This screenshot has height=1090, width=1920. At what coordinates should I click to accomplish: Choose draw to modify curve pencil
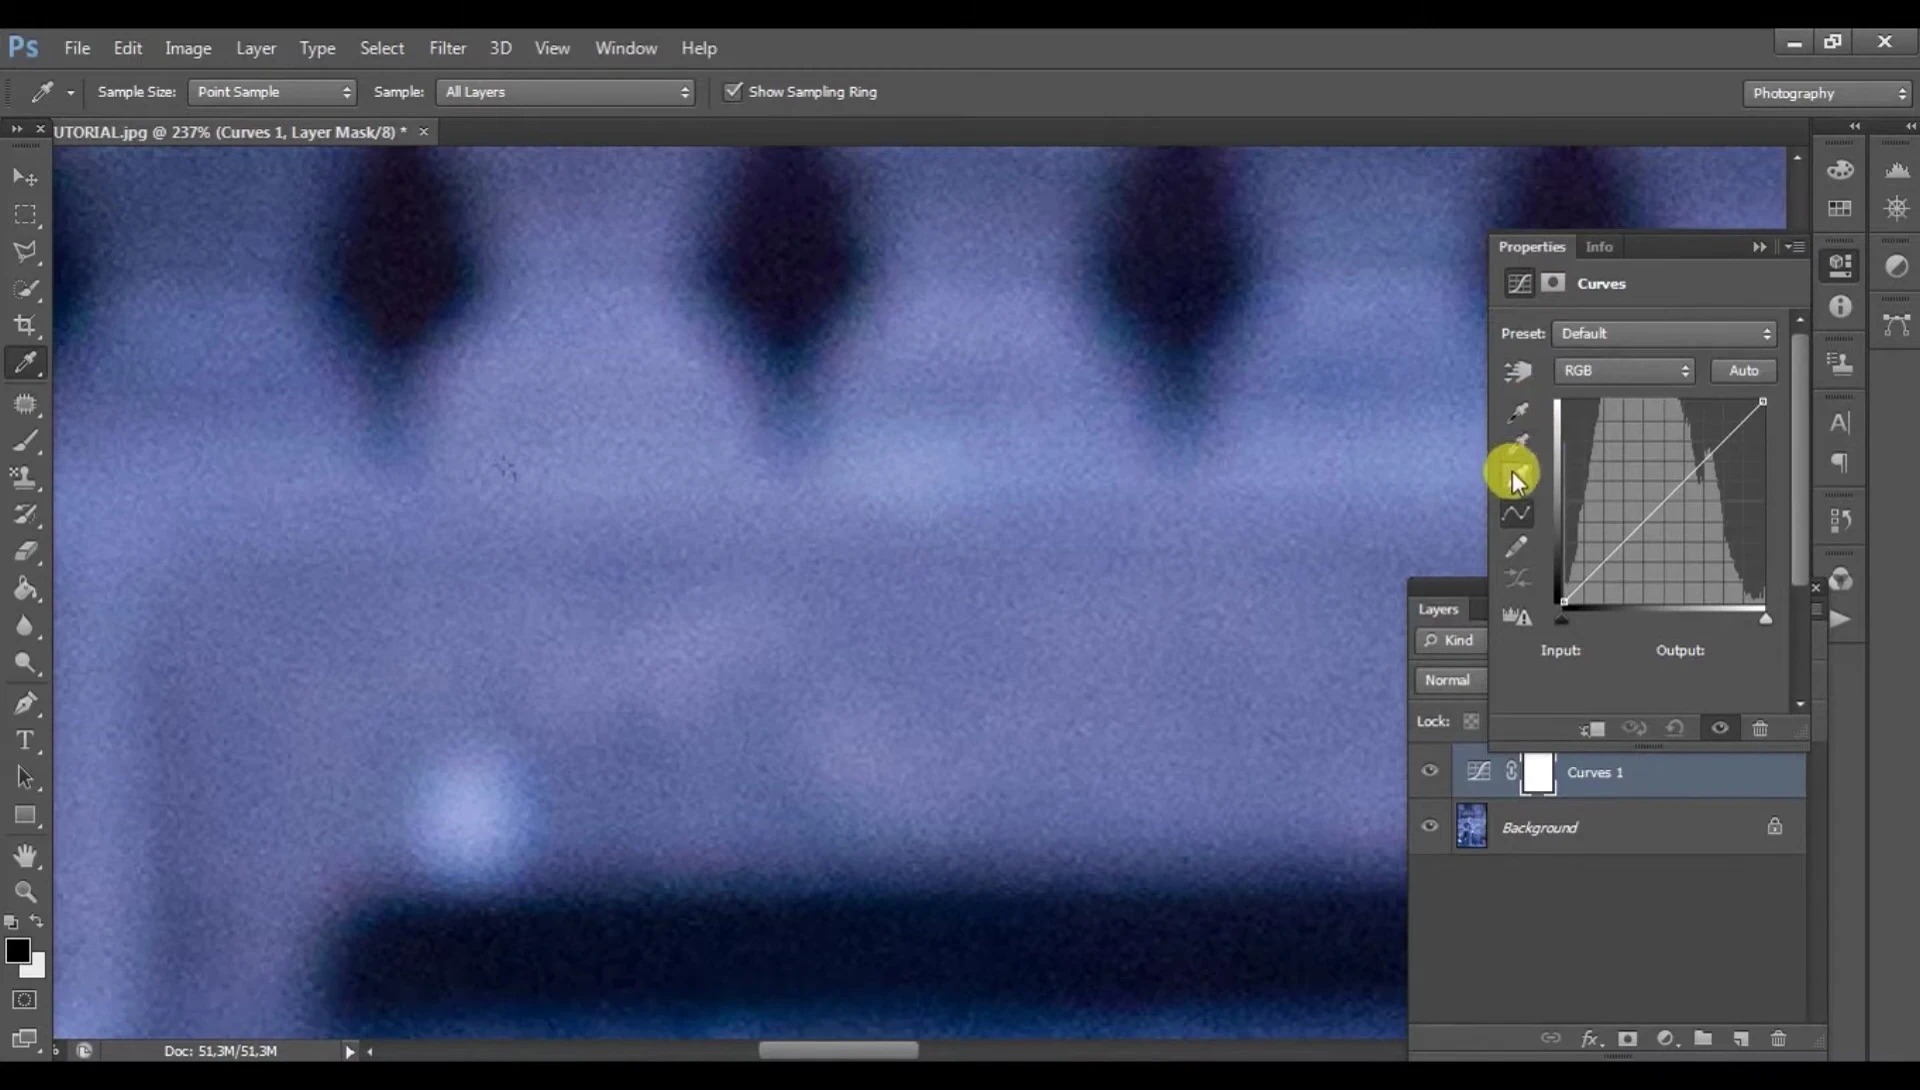[x=1516, y=547]
